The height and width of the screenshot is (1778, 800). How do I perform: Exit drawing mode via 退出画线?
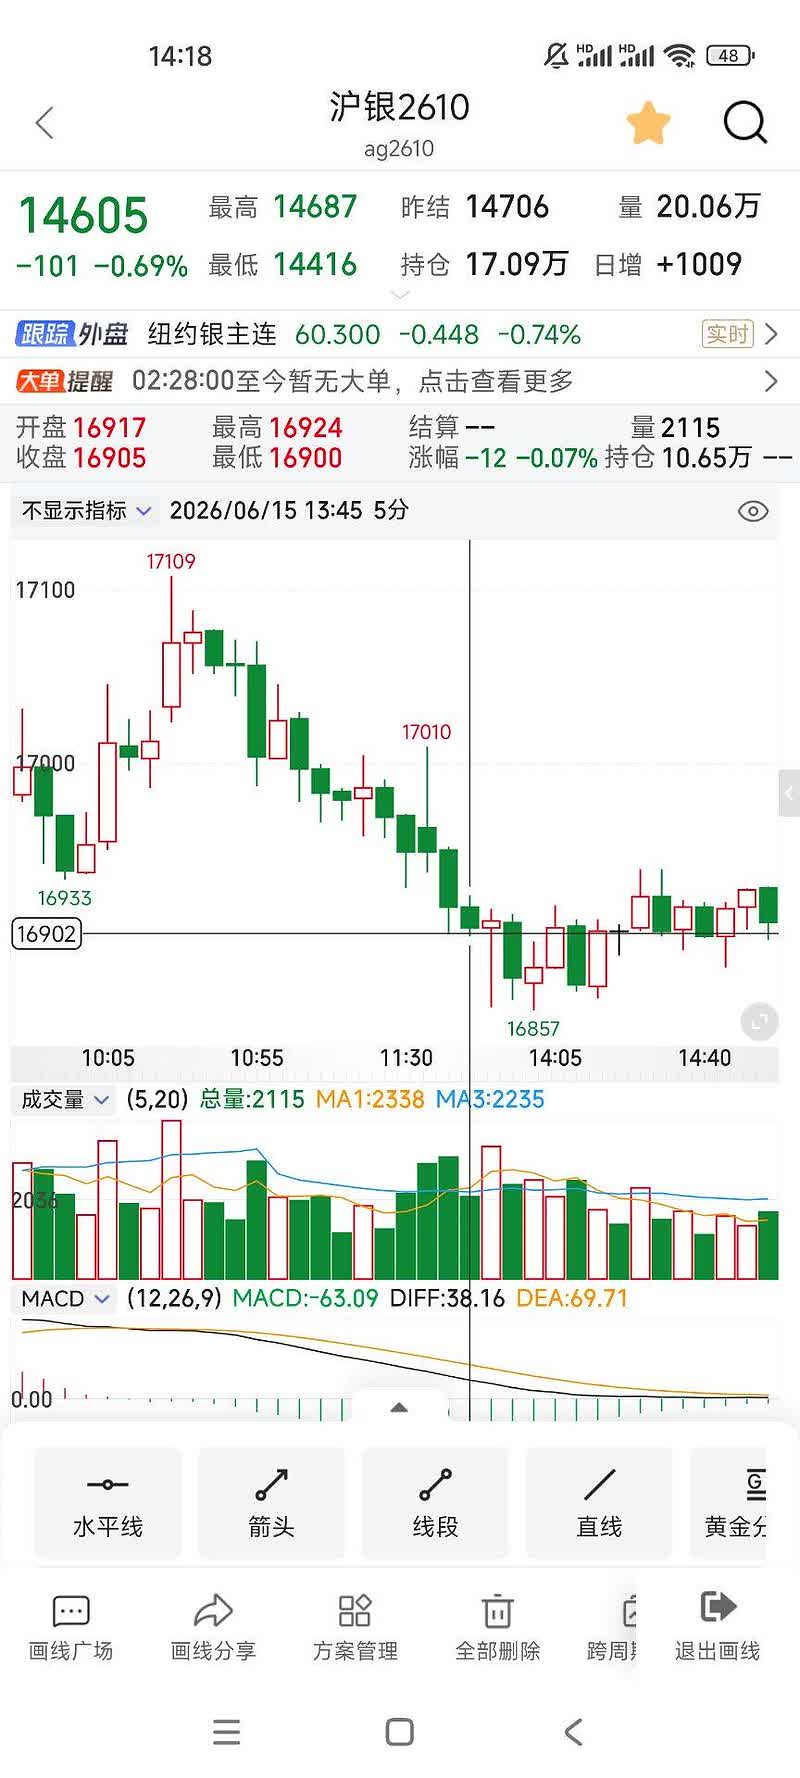718,1629
